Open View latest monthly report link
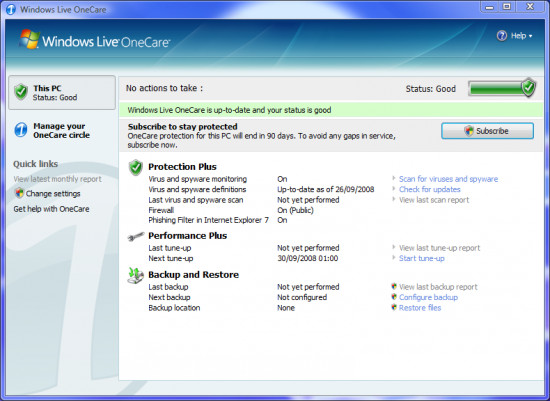 tap(58, 179)
